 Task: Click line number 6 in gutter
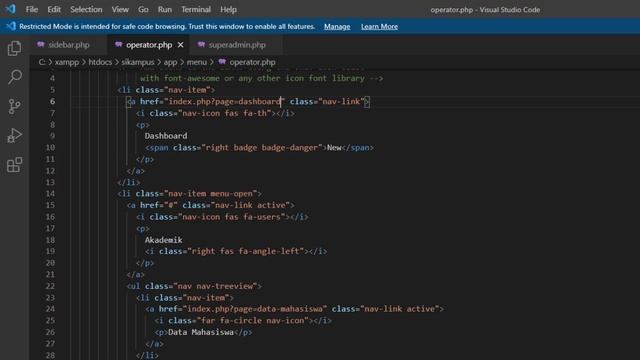pyautogui.click(x=52, y=101)
